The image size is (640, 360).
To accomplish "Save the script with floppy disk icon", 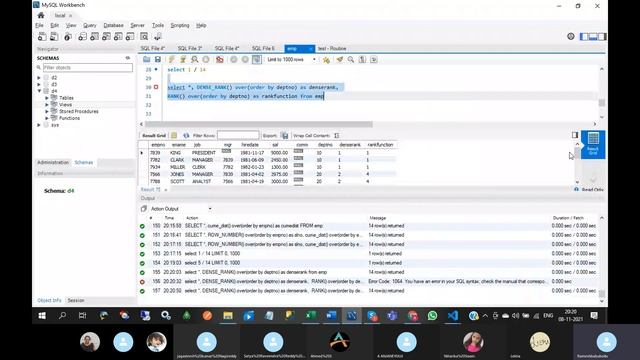I will (x=158, y=60).
